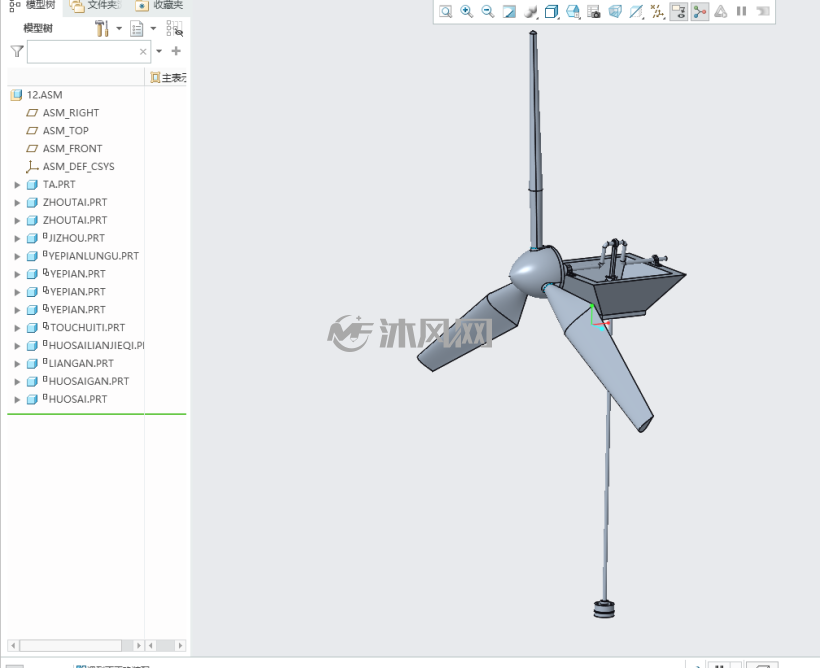Toggle the perspective view icon
This screenshot has width=820, height=668.
click(615, 12)
